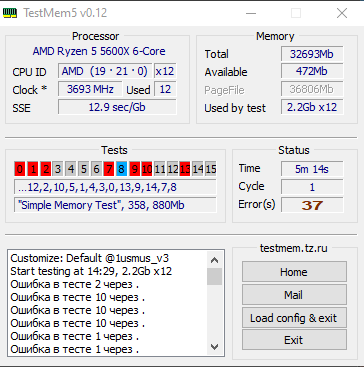Click the Time value 5m 14s

(x=312, y=169)
